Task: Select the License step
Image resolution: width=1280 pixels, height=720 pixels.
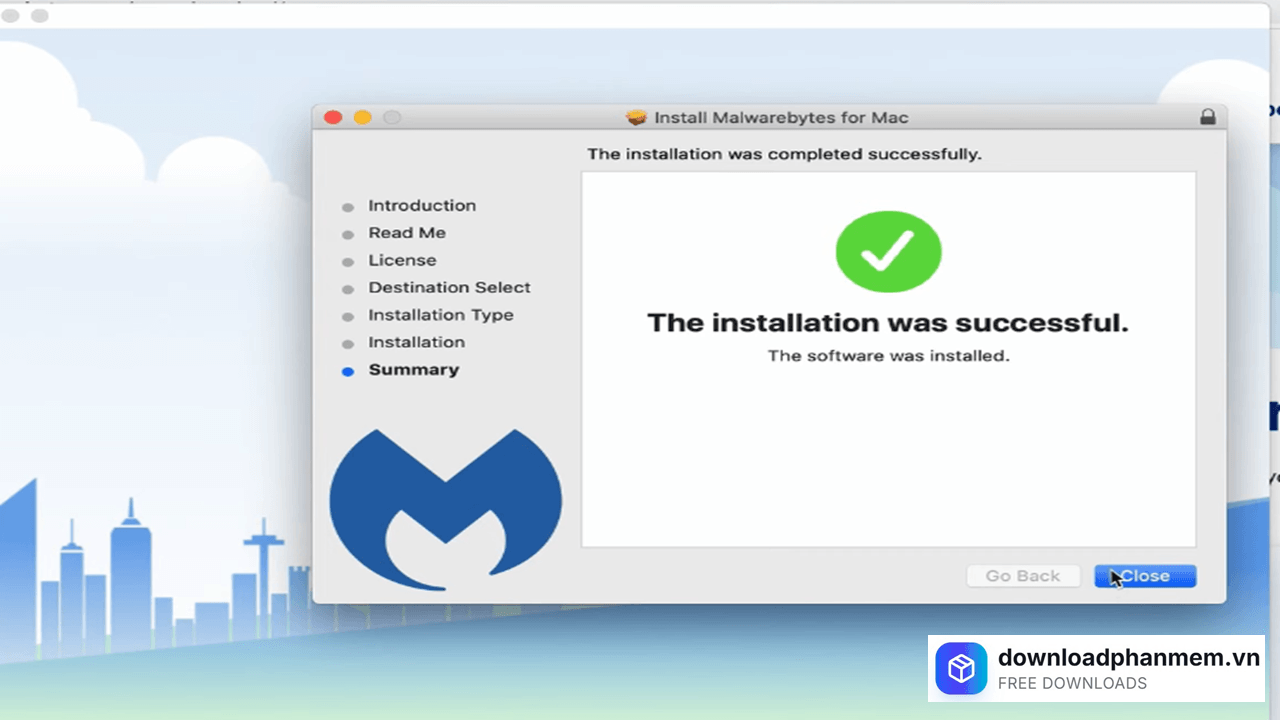Action: (402, 260)
